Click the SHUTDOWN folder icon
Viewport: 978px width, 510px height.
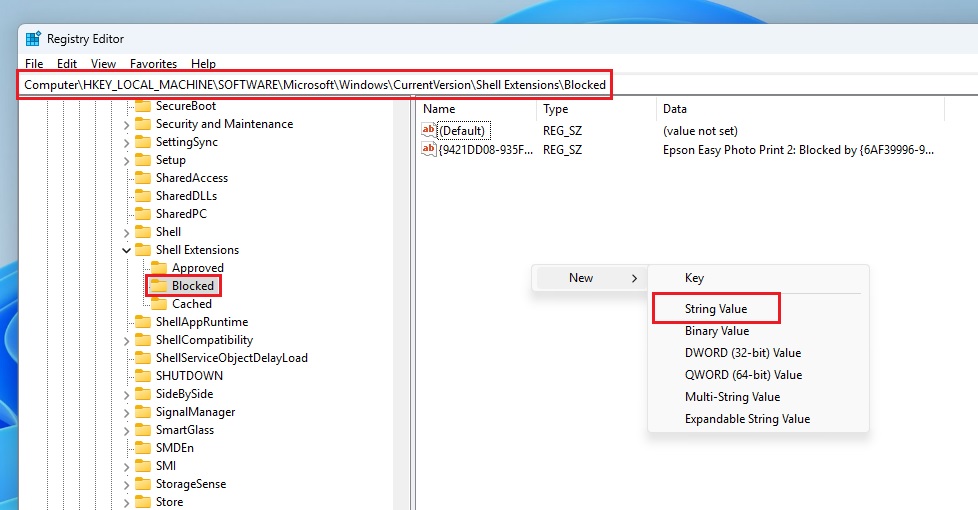coord(143,376)
